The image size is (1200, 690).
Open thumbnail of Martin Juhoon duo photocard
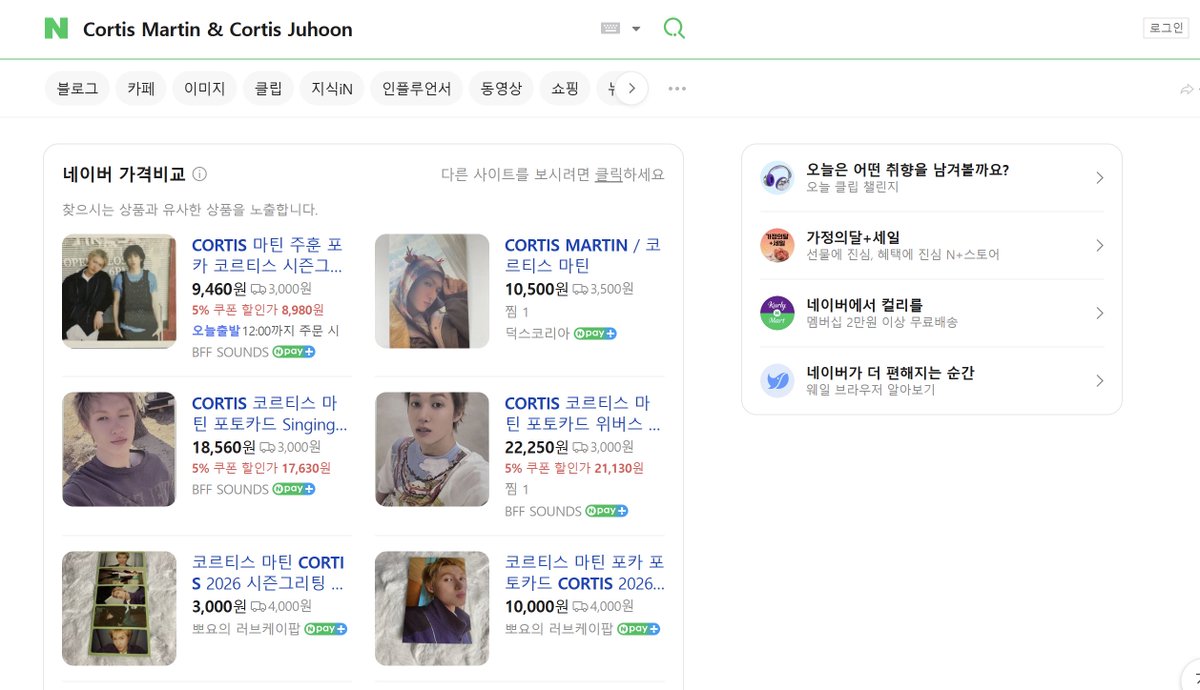point(119,291)
